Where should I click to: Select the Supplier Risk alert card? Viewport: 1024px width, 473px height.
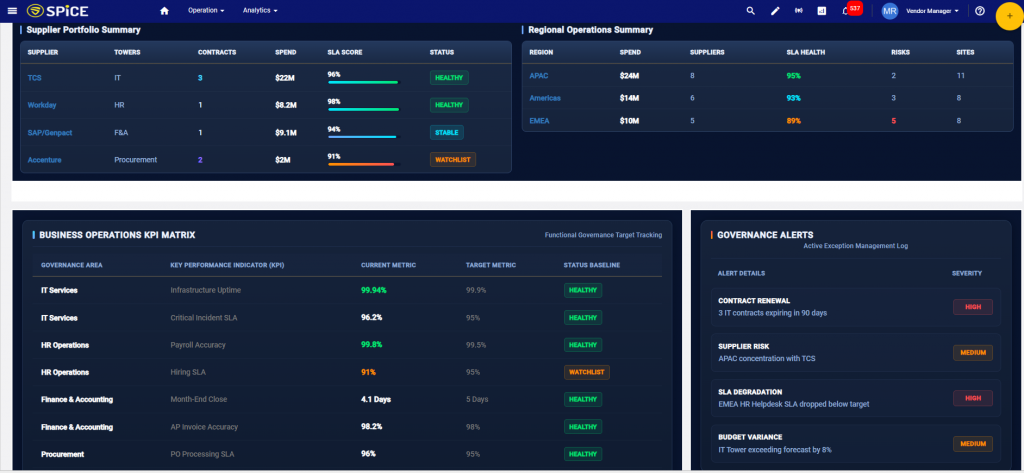pos(856,353)
